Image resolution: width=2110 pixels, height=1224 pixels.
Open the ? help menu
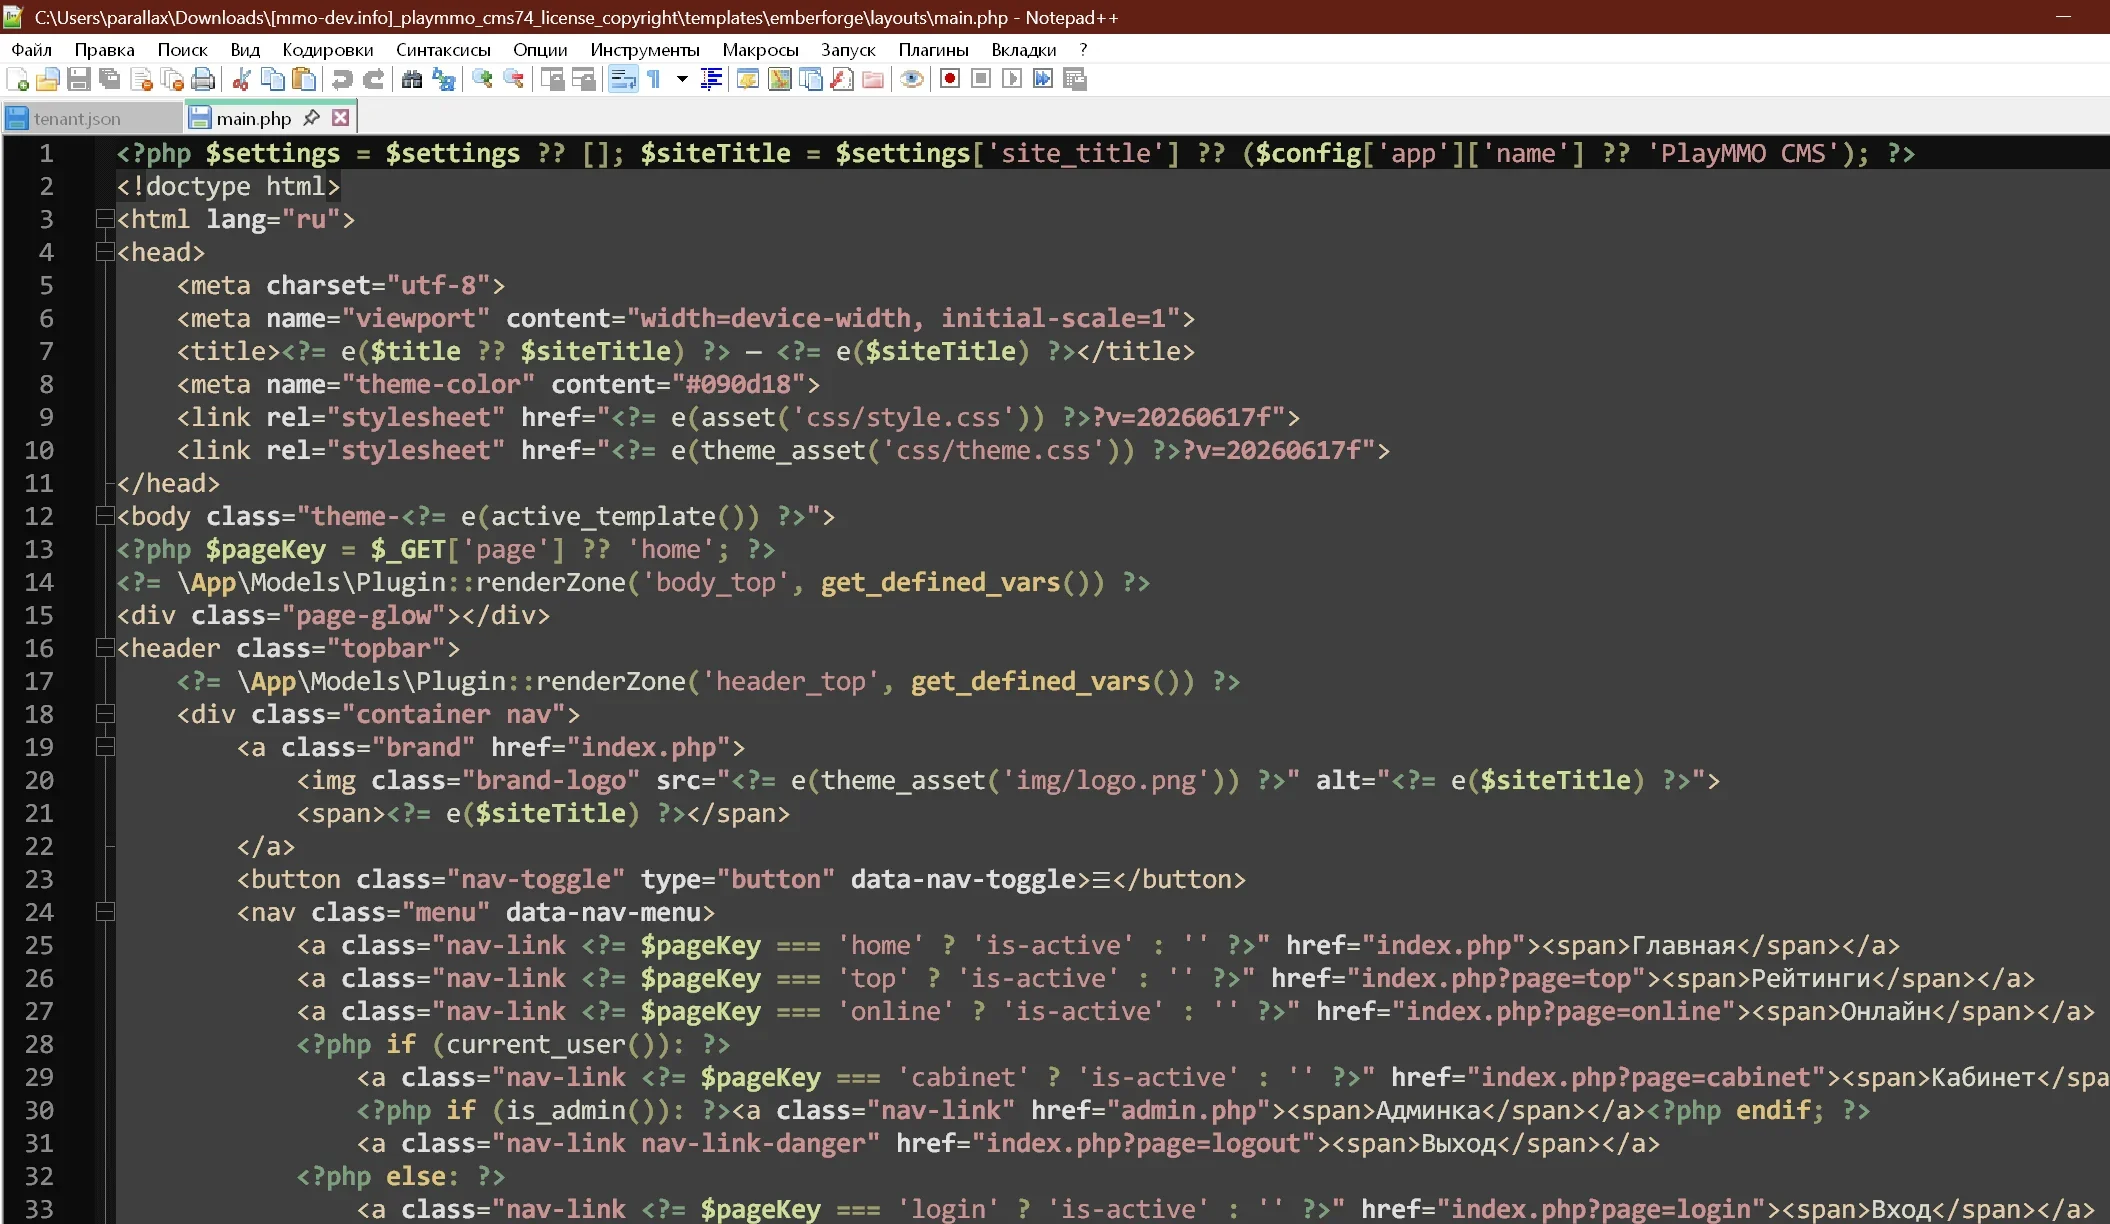click(1083, 49)
